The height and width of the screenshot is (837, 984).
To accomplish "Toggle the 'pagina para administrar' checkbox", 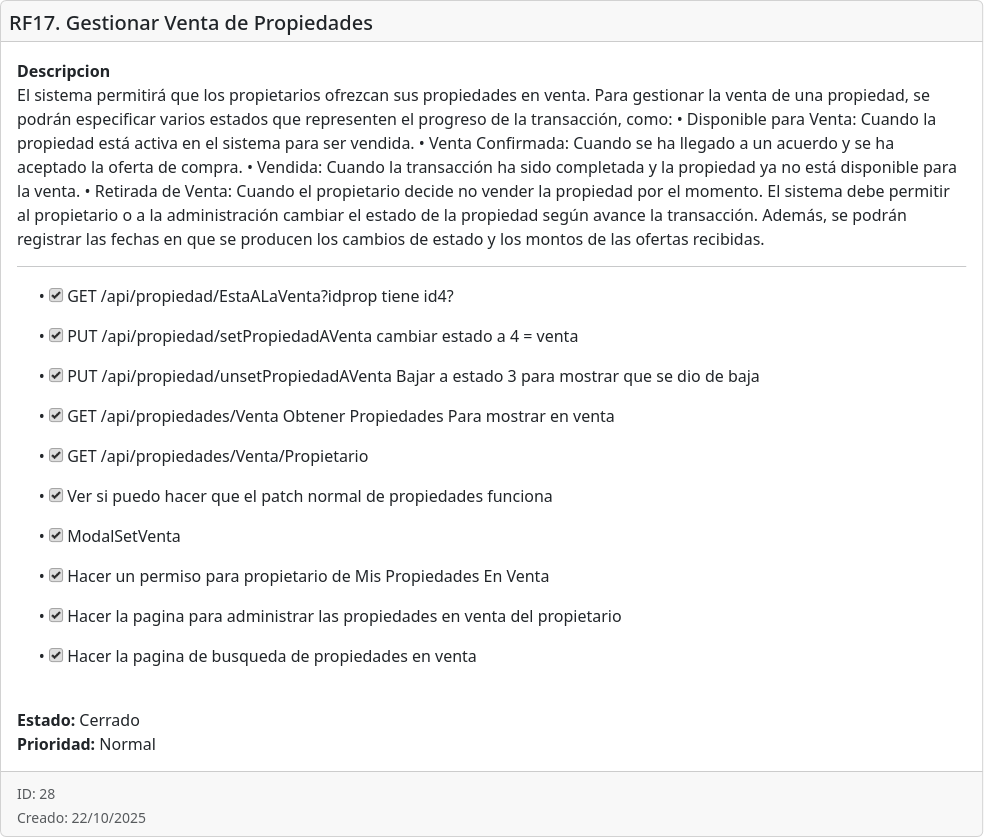I will point(56,616).
